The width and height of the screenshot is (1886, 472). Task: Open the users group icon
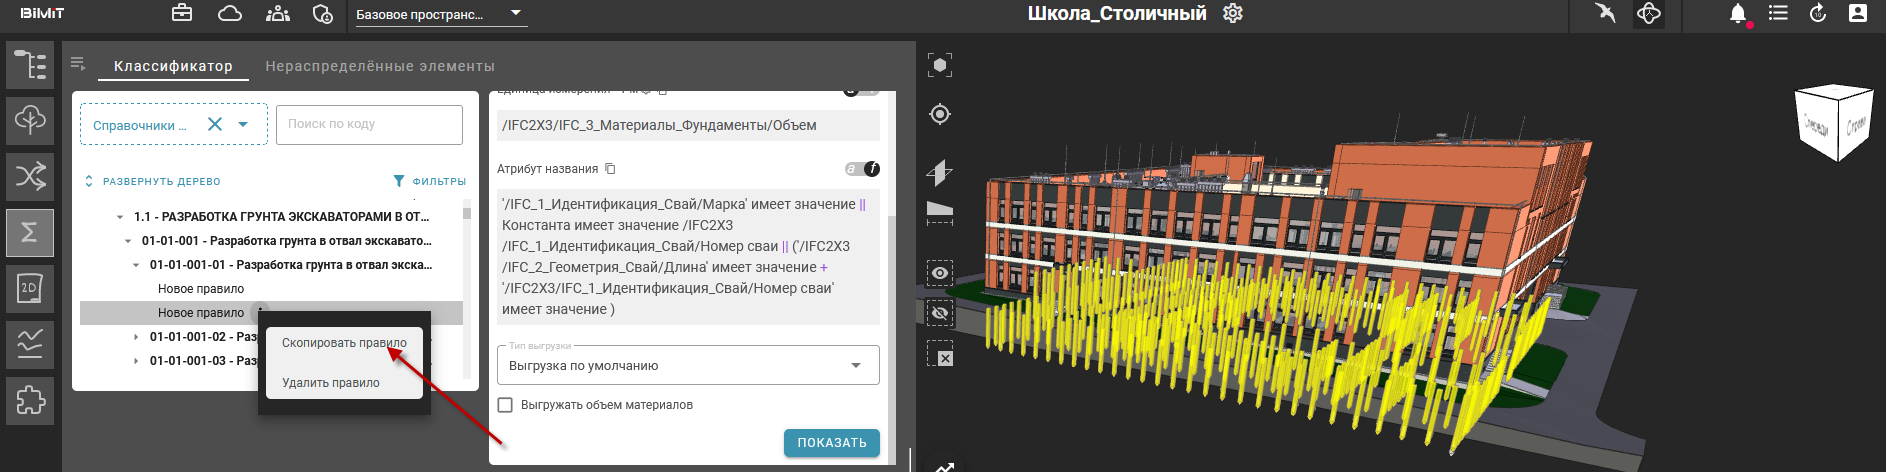coord(278,13)
